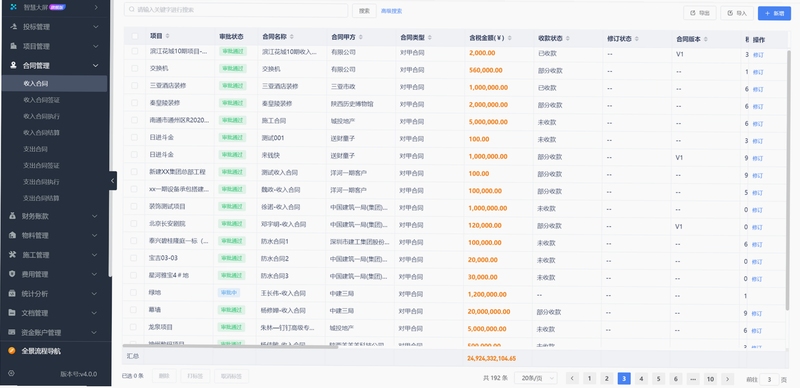Toggle the select-all header checkbox
Viewport: 800px width, 388px height.
click(135, 36)
